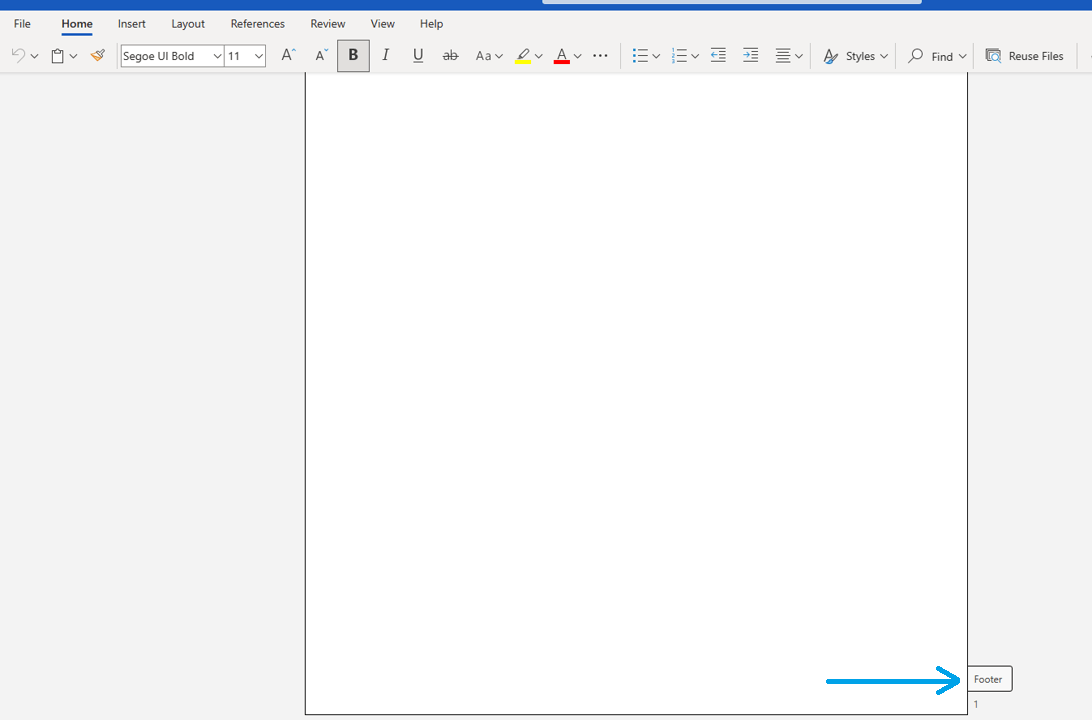This screenshot has height=720, width=1092.
Task: Expand the numbering library arrow
Action: tap(695, 56)
